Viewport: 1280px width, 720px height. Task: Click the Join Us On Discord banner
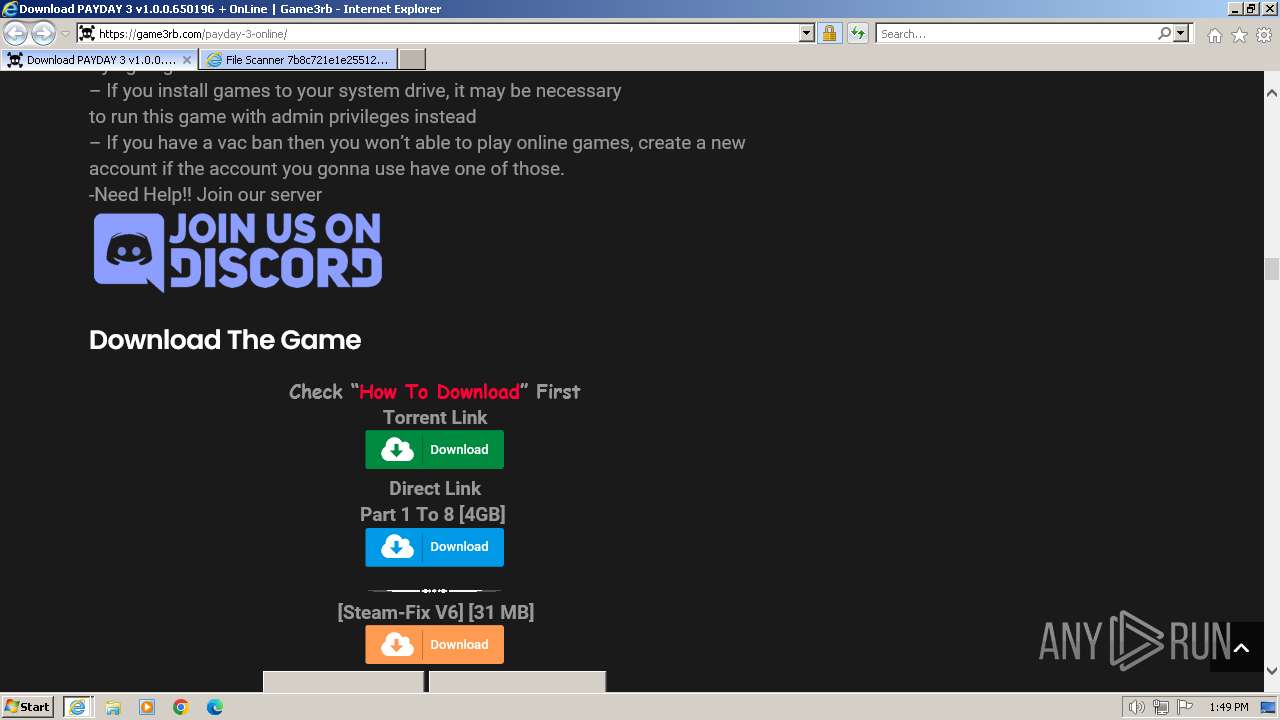[238, 252]
